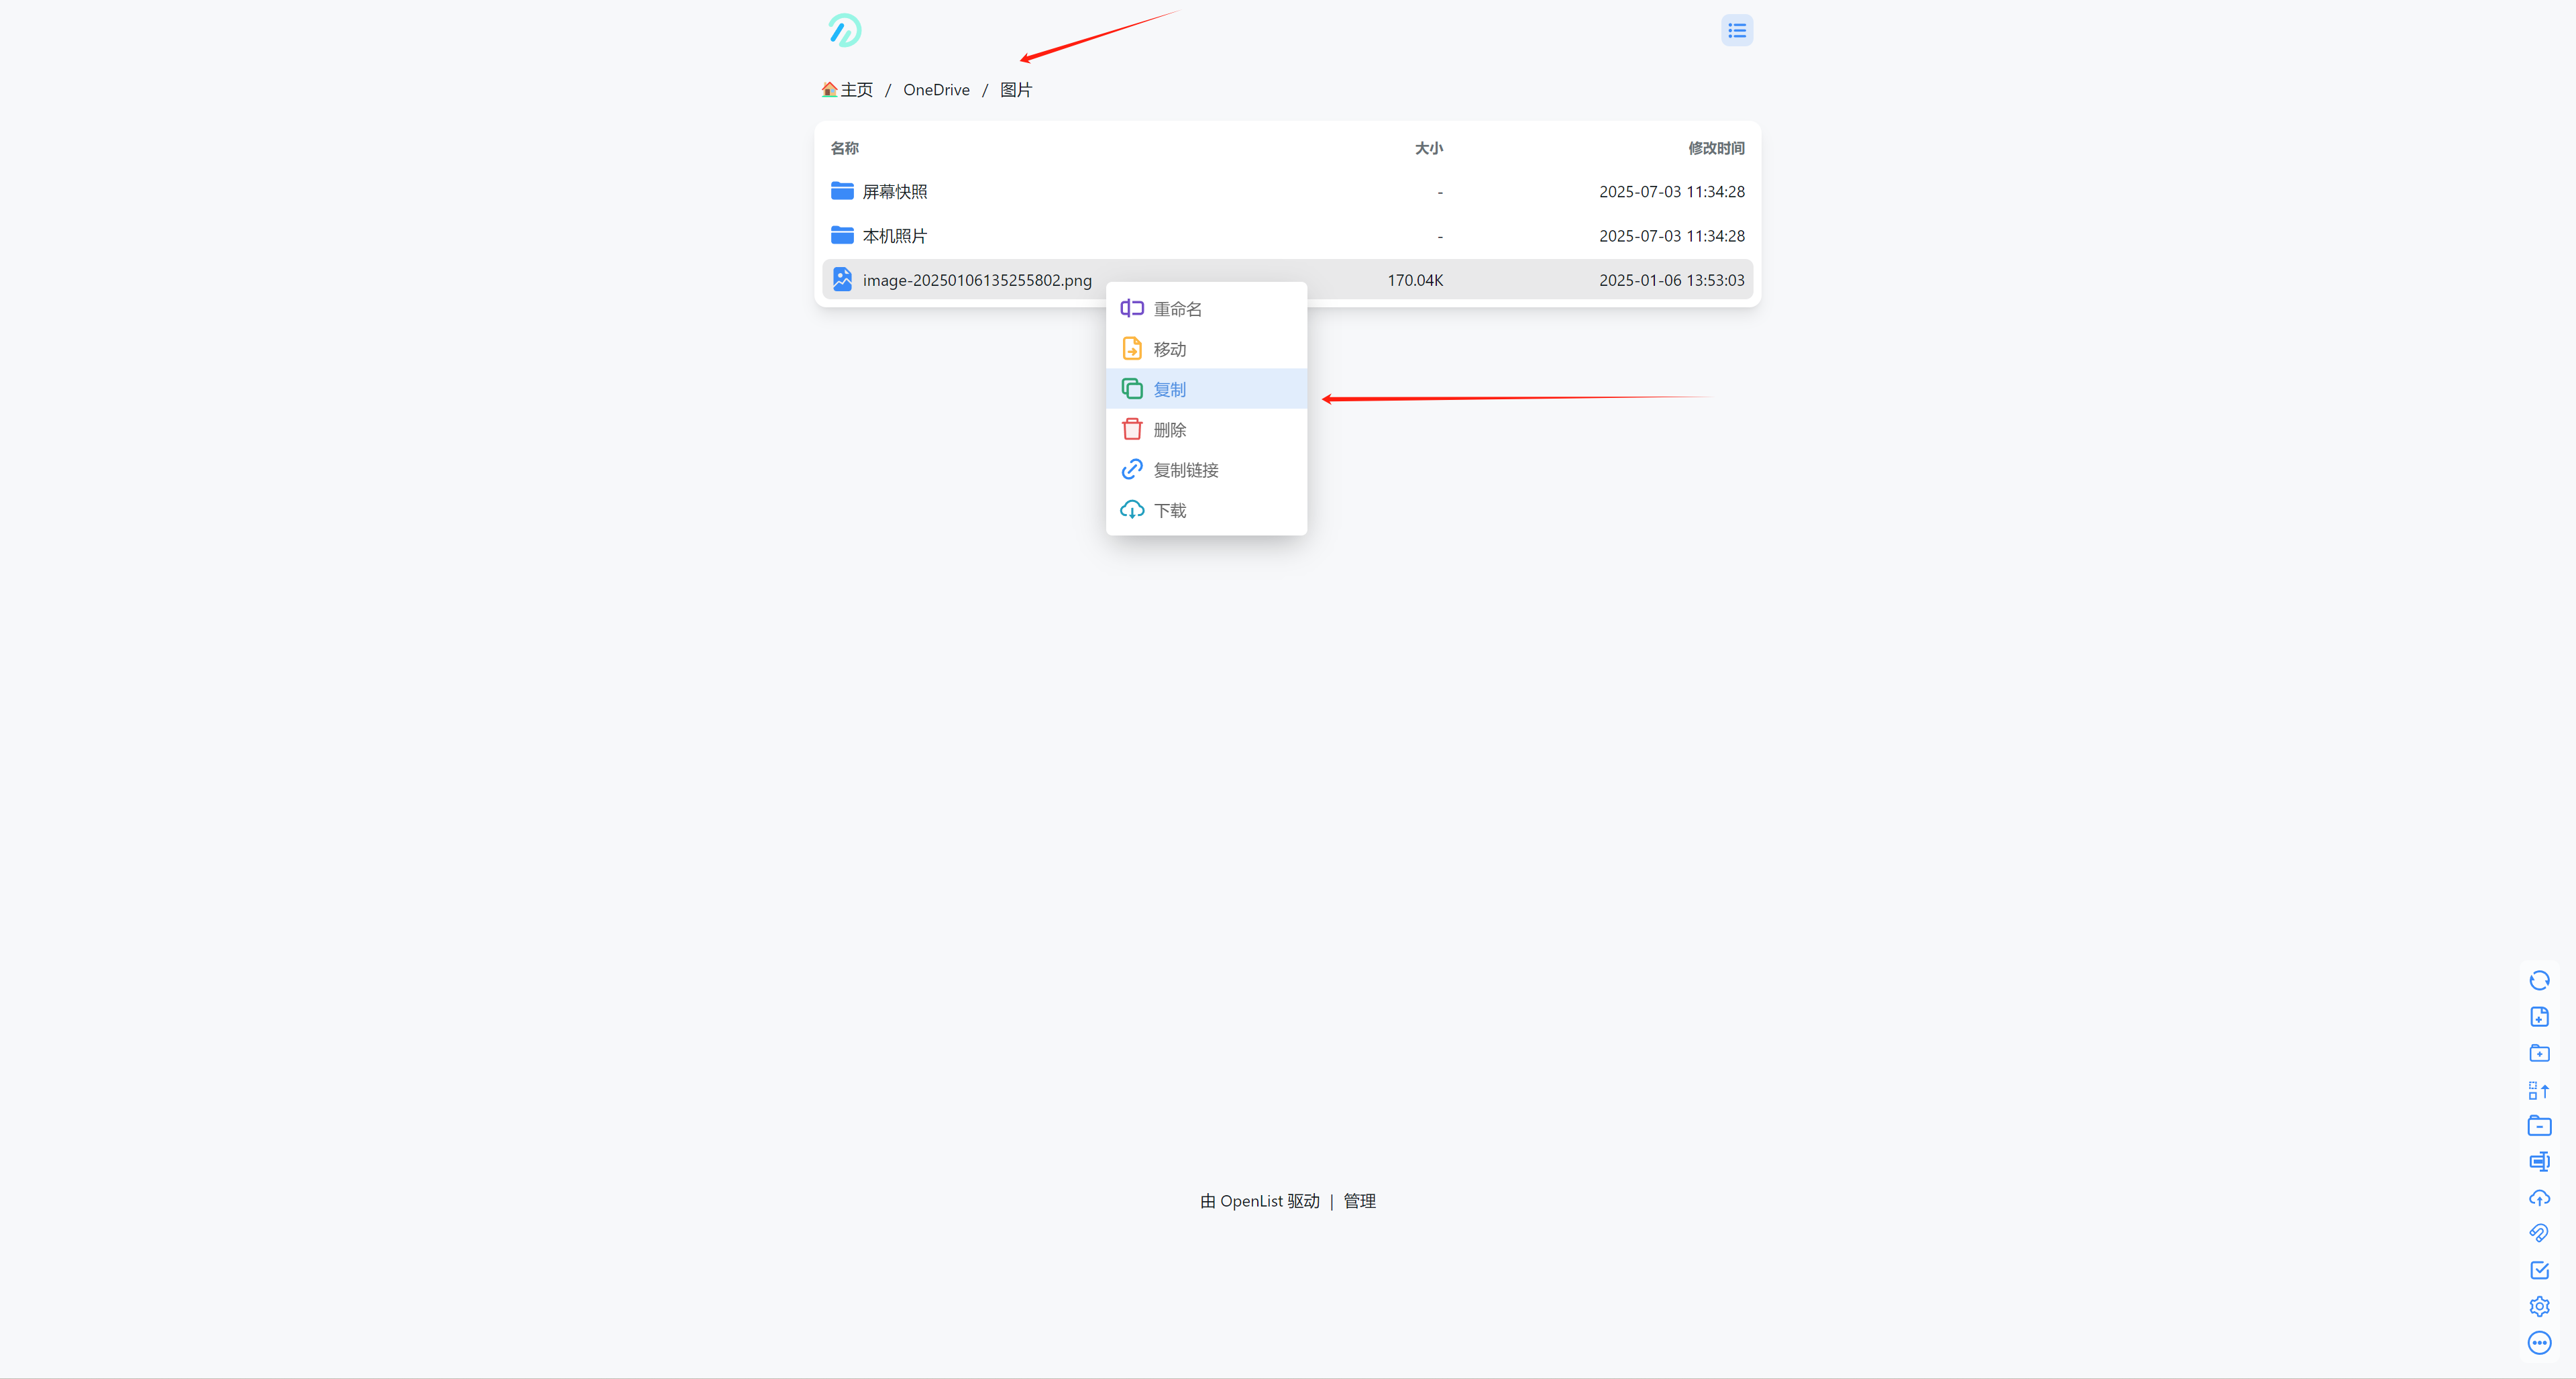Image resolution: width=2576 pixels, height=1379 pixels.
Task: Go to 主页 in breadcrumb
Action: point(847,90)
